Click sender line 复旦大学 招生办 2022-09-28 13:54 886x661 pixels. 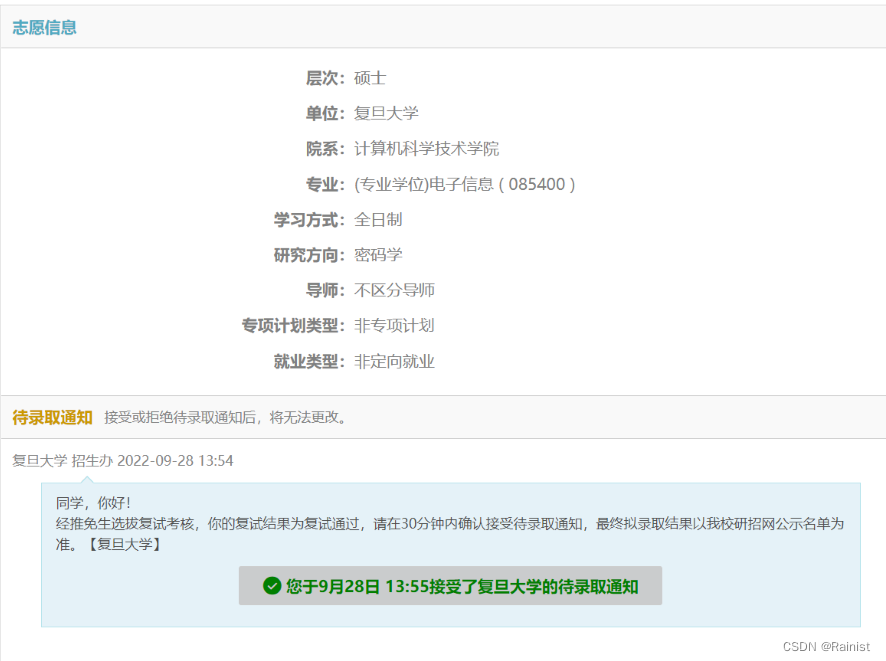click(123, 460)
